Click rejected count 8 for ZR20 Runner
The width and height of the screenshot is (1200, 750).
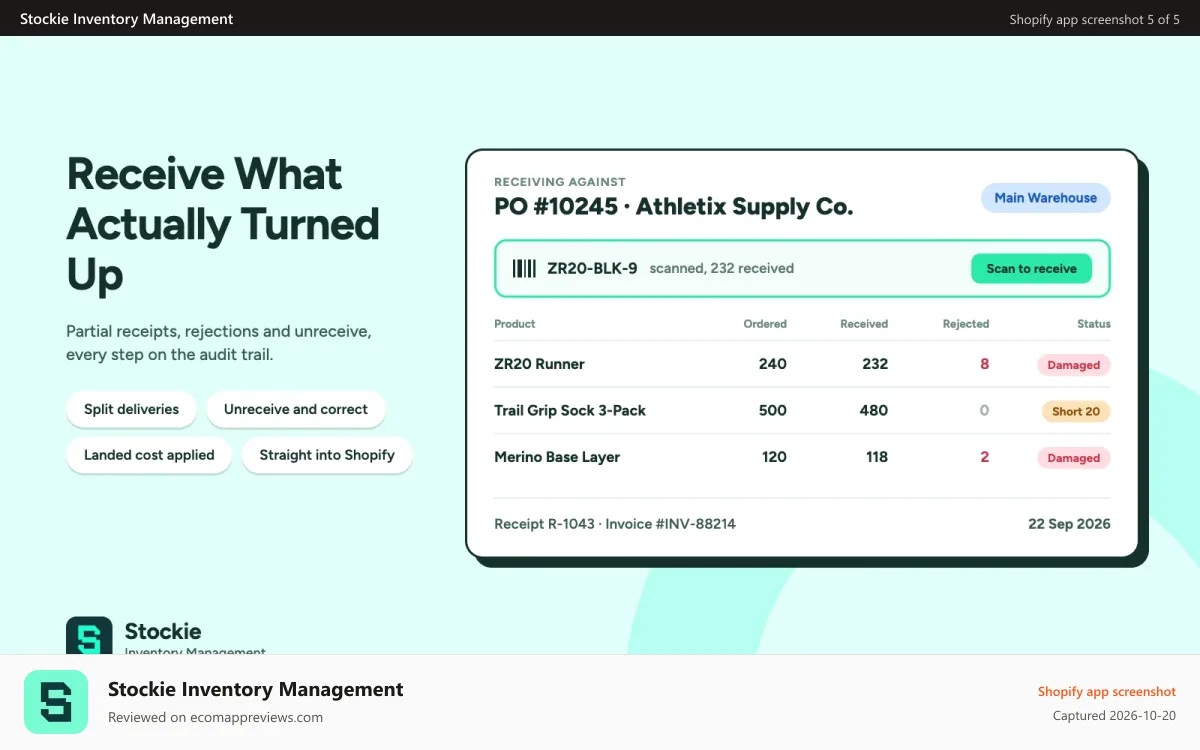coord(984,364)
